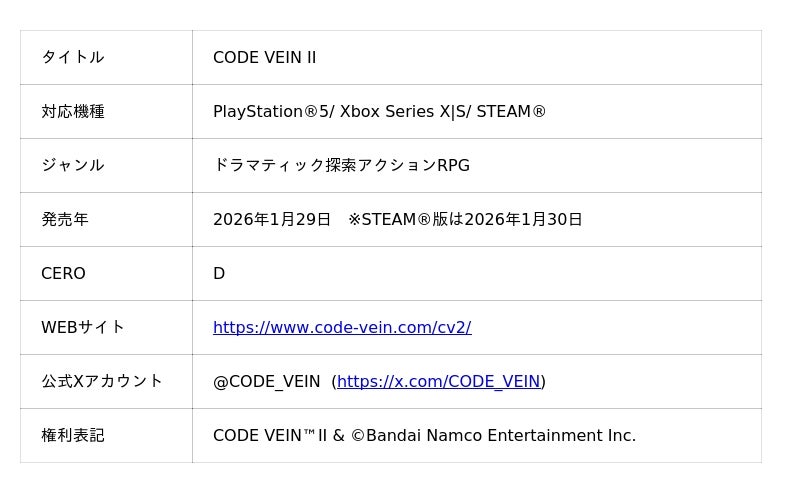Click the タイトル row label
The width and height of the screenshot is (800, 493).
tap(73, 58)
